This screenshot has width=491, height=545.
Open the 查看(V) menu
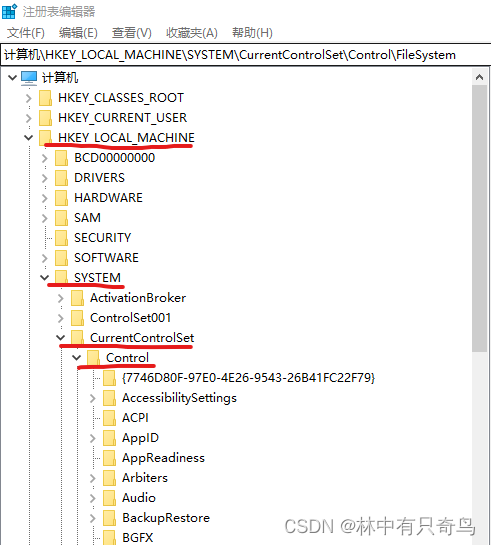click(x=132, y=33)
